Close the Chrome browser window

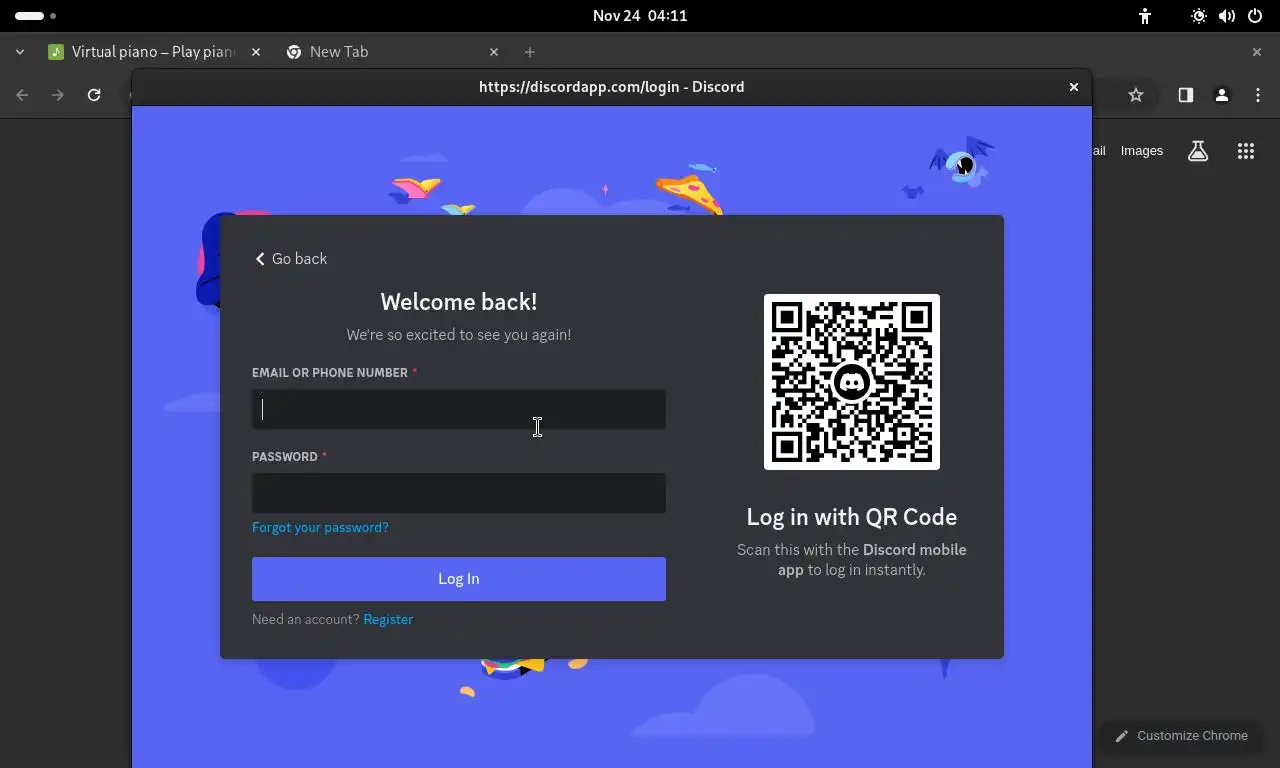coord(1258,52)
